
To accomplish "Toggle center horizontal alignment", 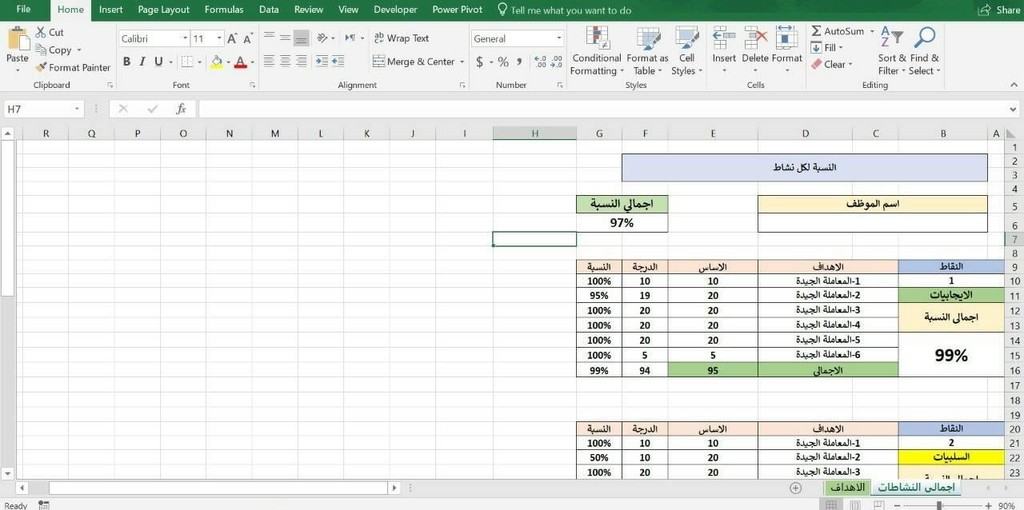I will click(285, 61).
